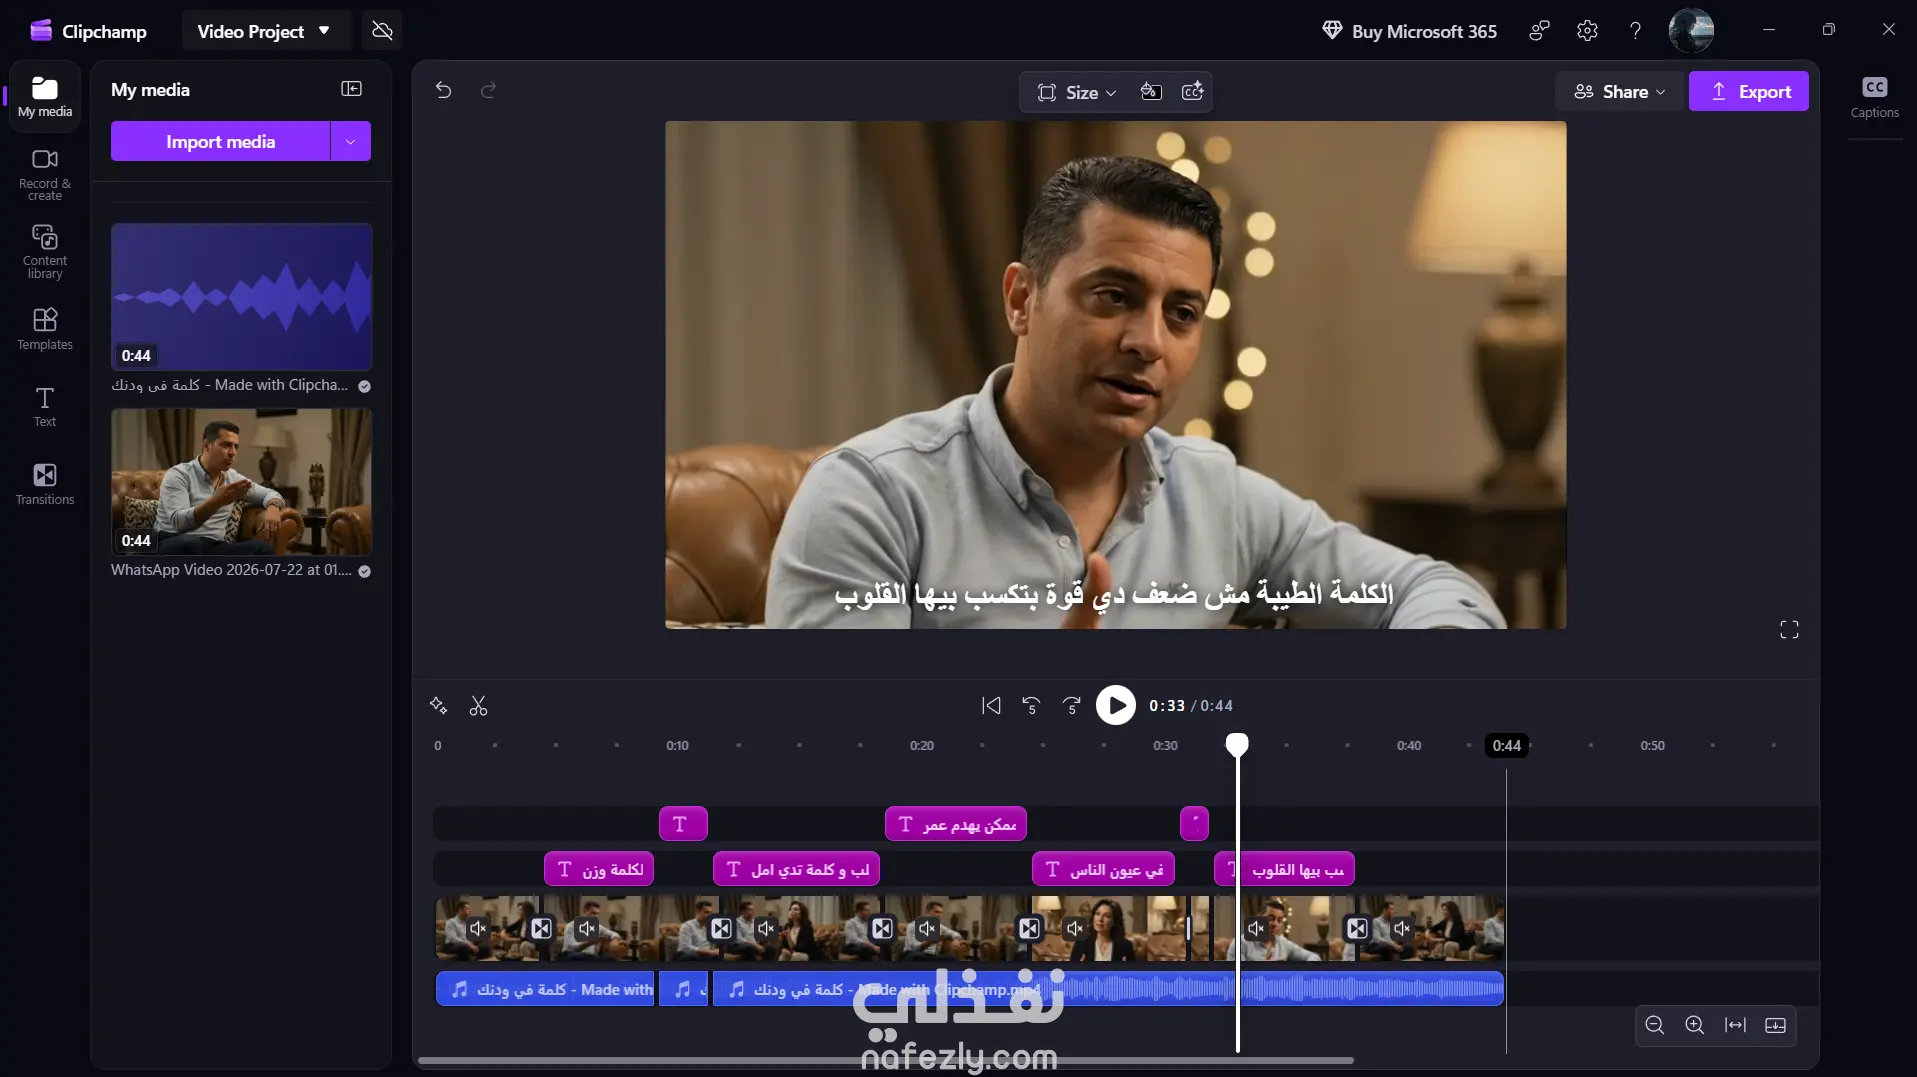Click Buy Microsoft 365
Viewport: 1917px width, 1077px height.
(1409, 31)
